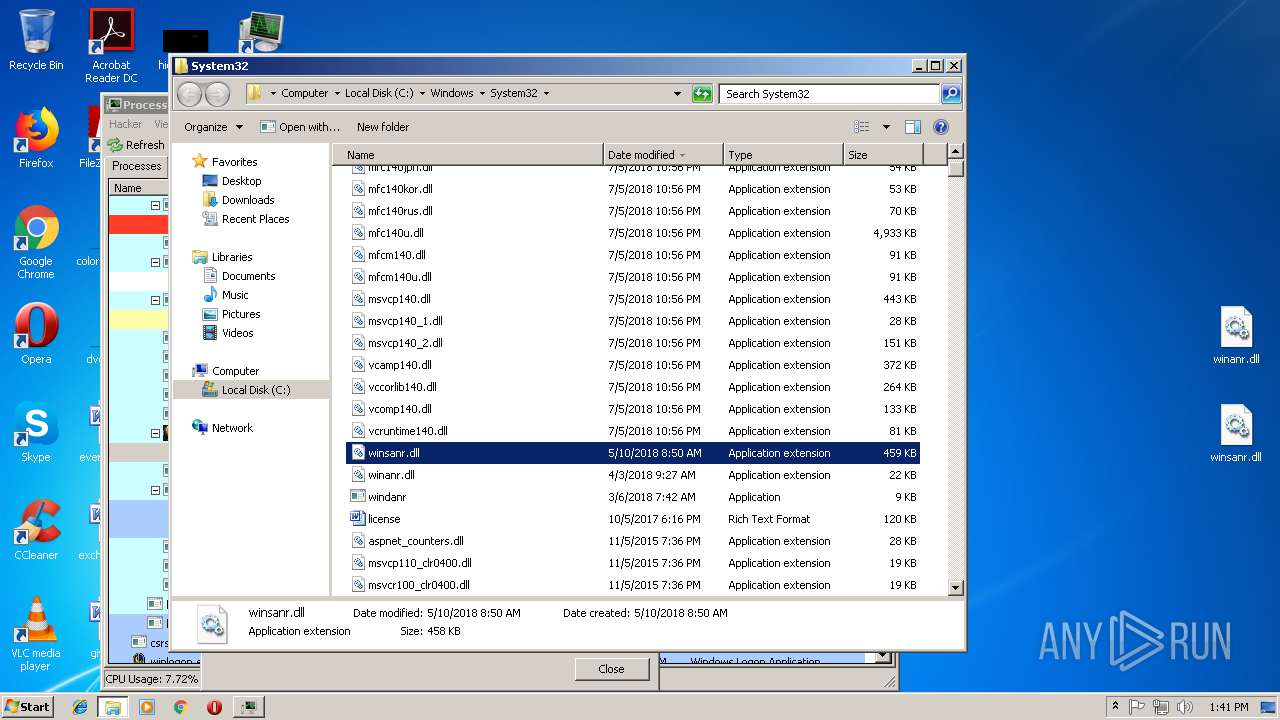Launch the Google Chrome desktop shortcut

tap(36, 243)
